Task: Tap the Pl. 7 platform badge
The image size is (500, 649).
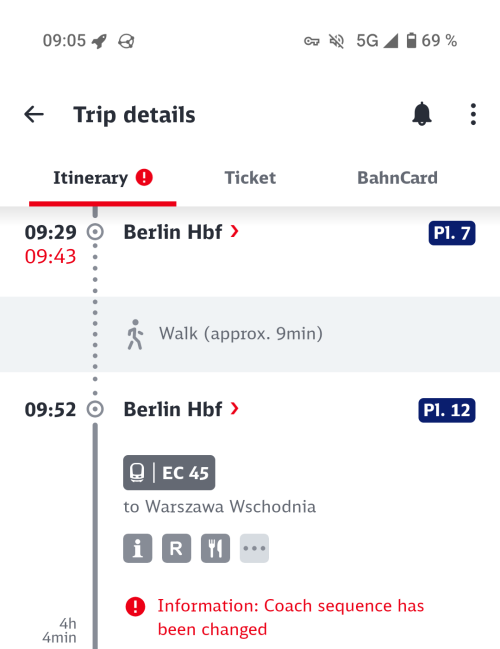Action: 452,233
